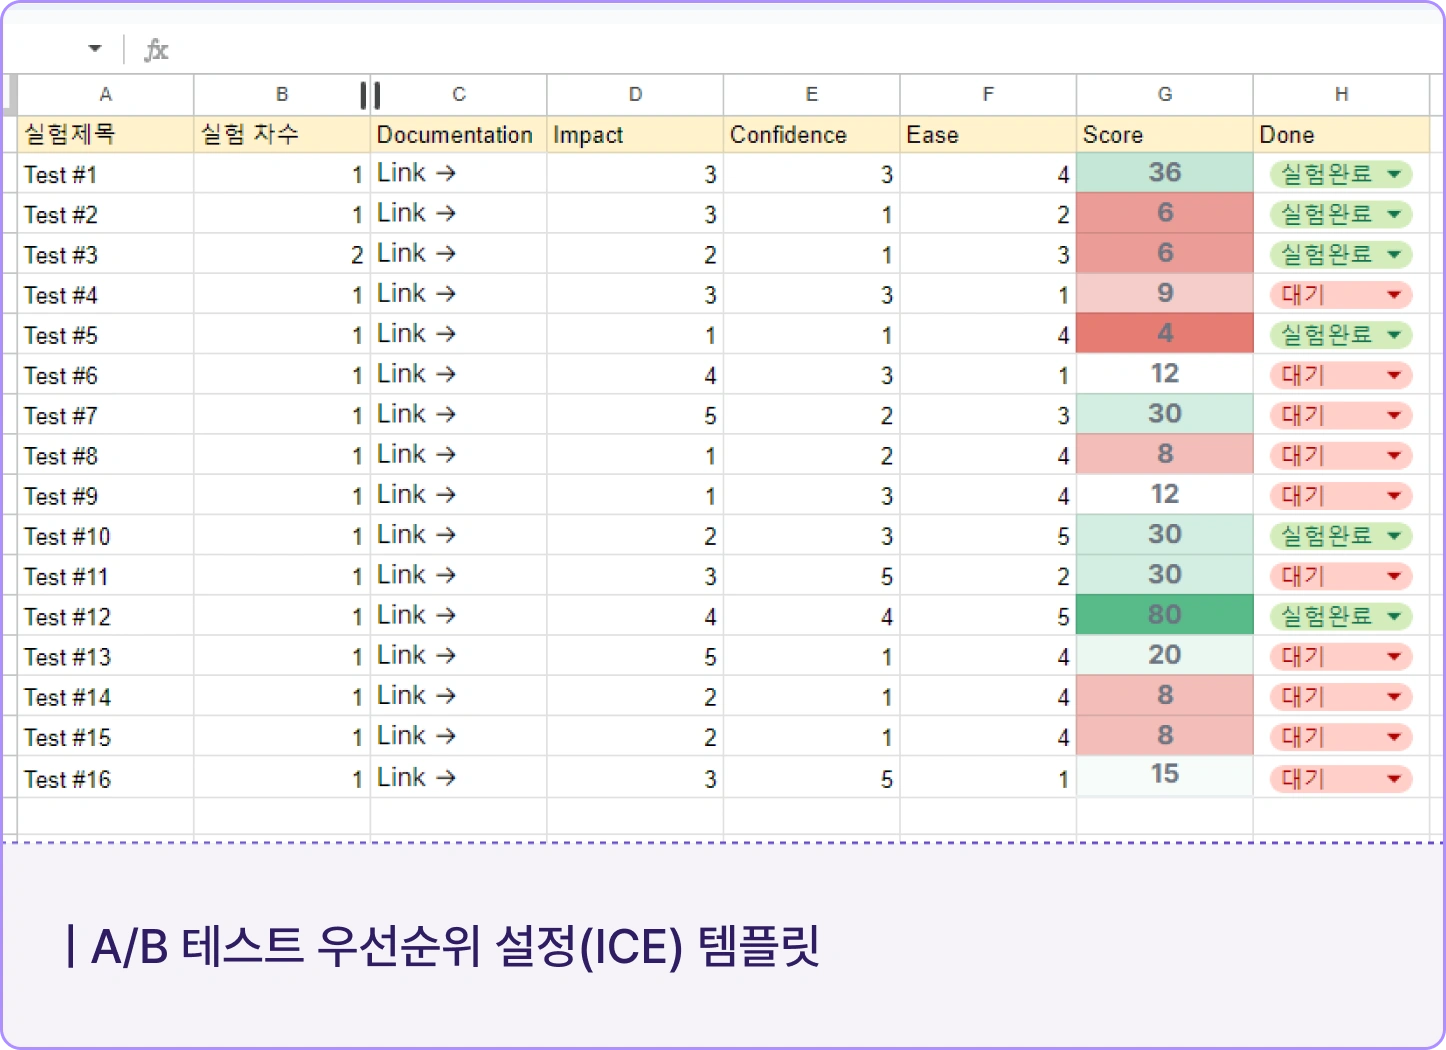Open the Documentation link for Test #5

point(416,333)
